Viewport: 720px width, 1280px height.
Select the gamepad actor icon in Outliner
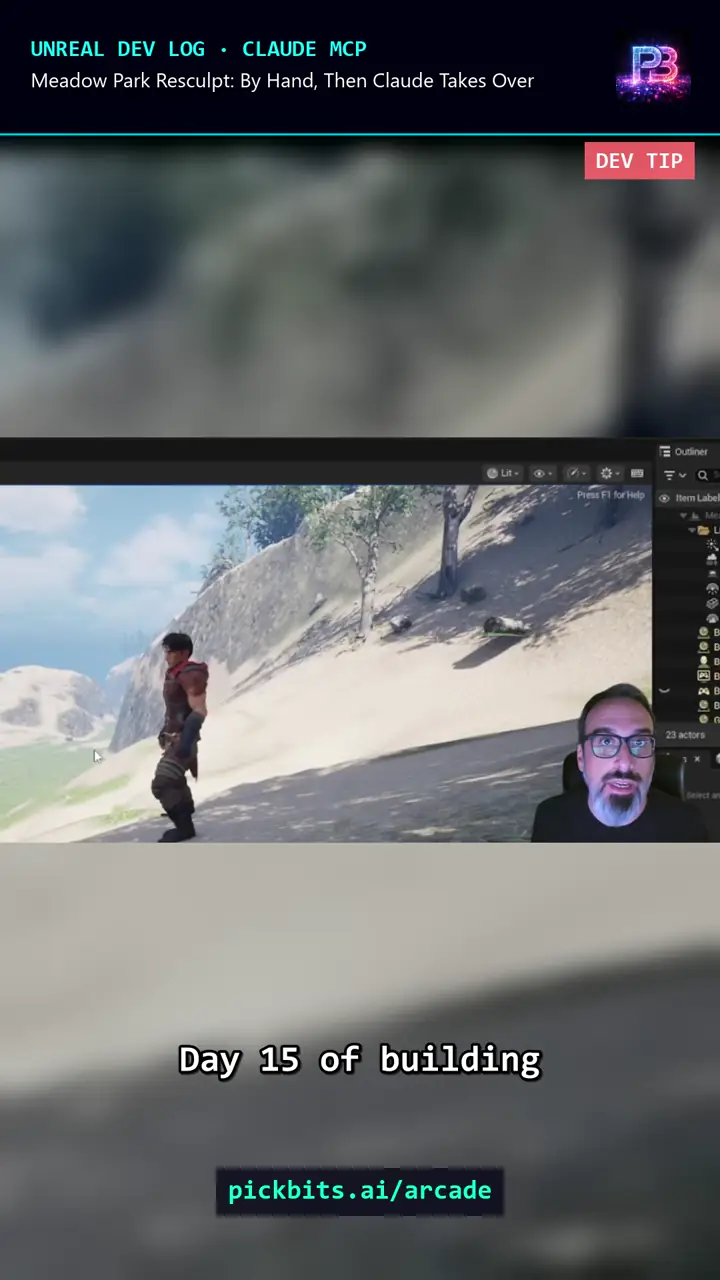coord(703,691)
